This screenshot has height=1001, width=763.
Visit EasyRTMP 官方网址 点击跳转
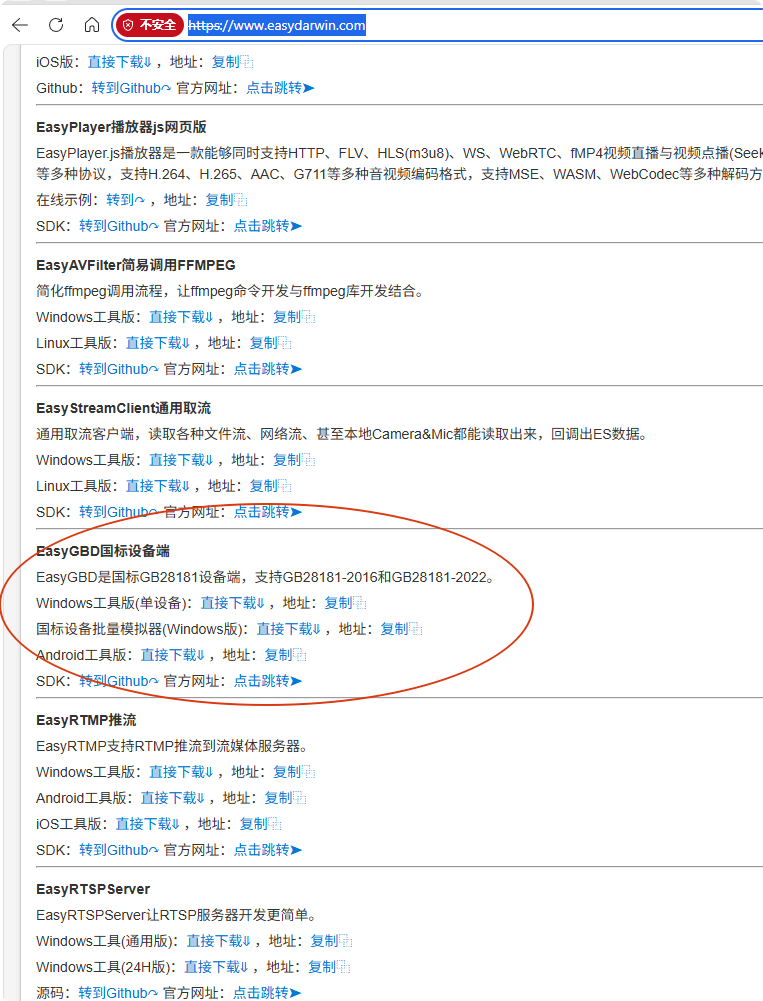click(x=268, y=850)
